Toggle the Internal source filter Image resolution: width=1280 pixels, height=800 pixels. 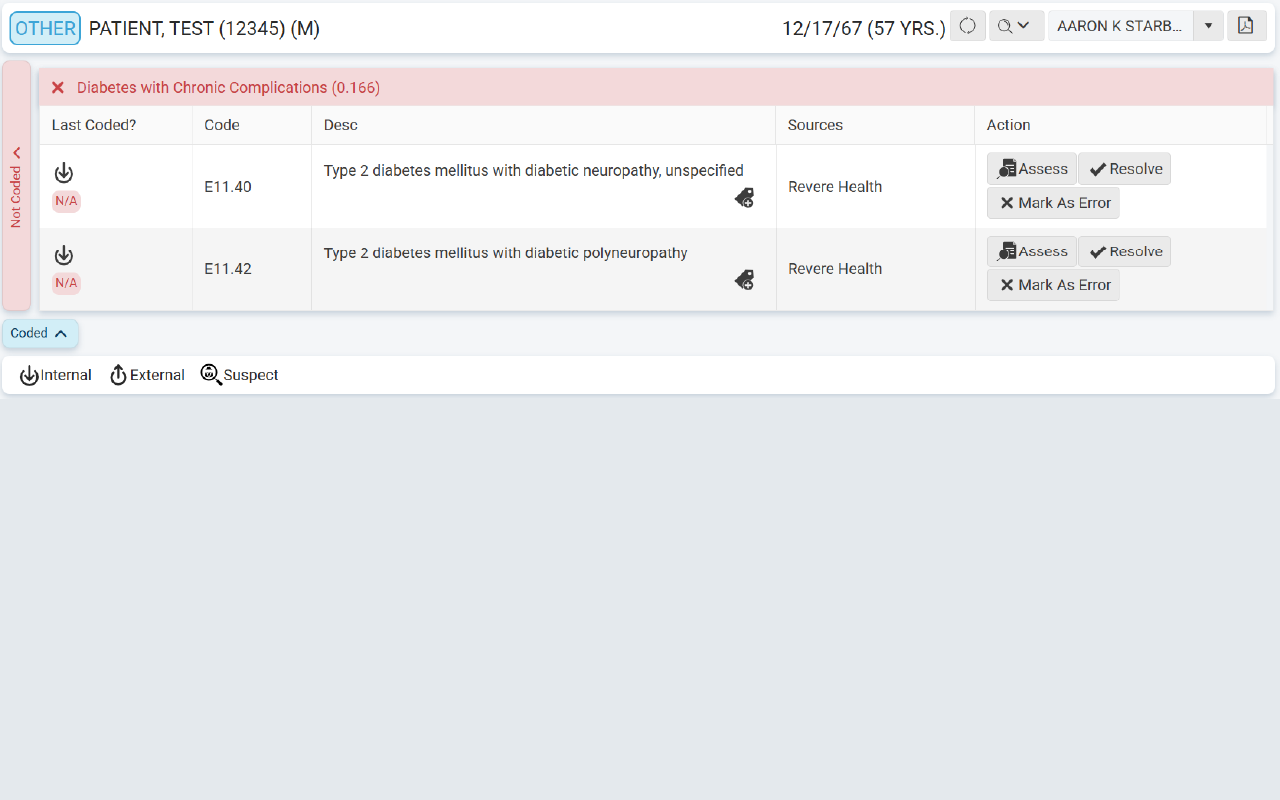56,375
